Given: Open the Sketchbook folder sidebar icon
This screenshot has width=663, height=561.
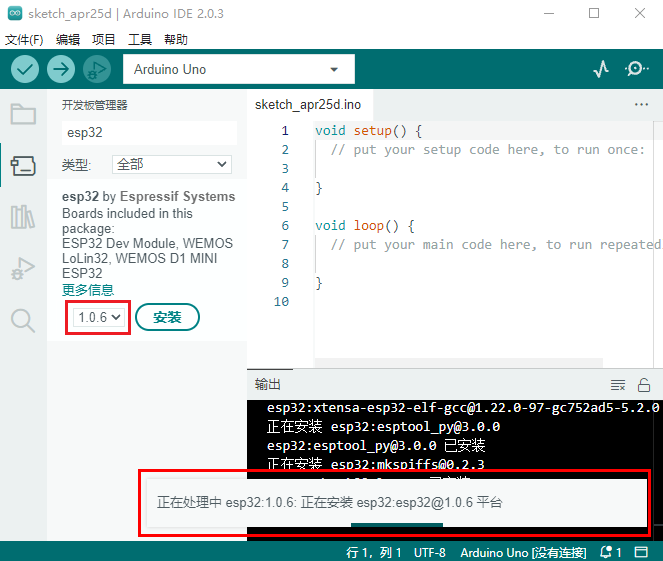Looking at the screenshot, I should click(x=22, y=113).
